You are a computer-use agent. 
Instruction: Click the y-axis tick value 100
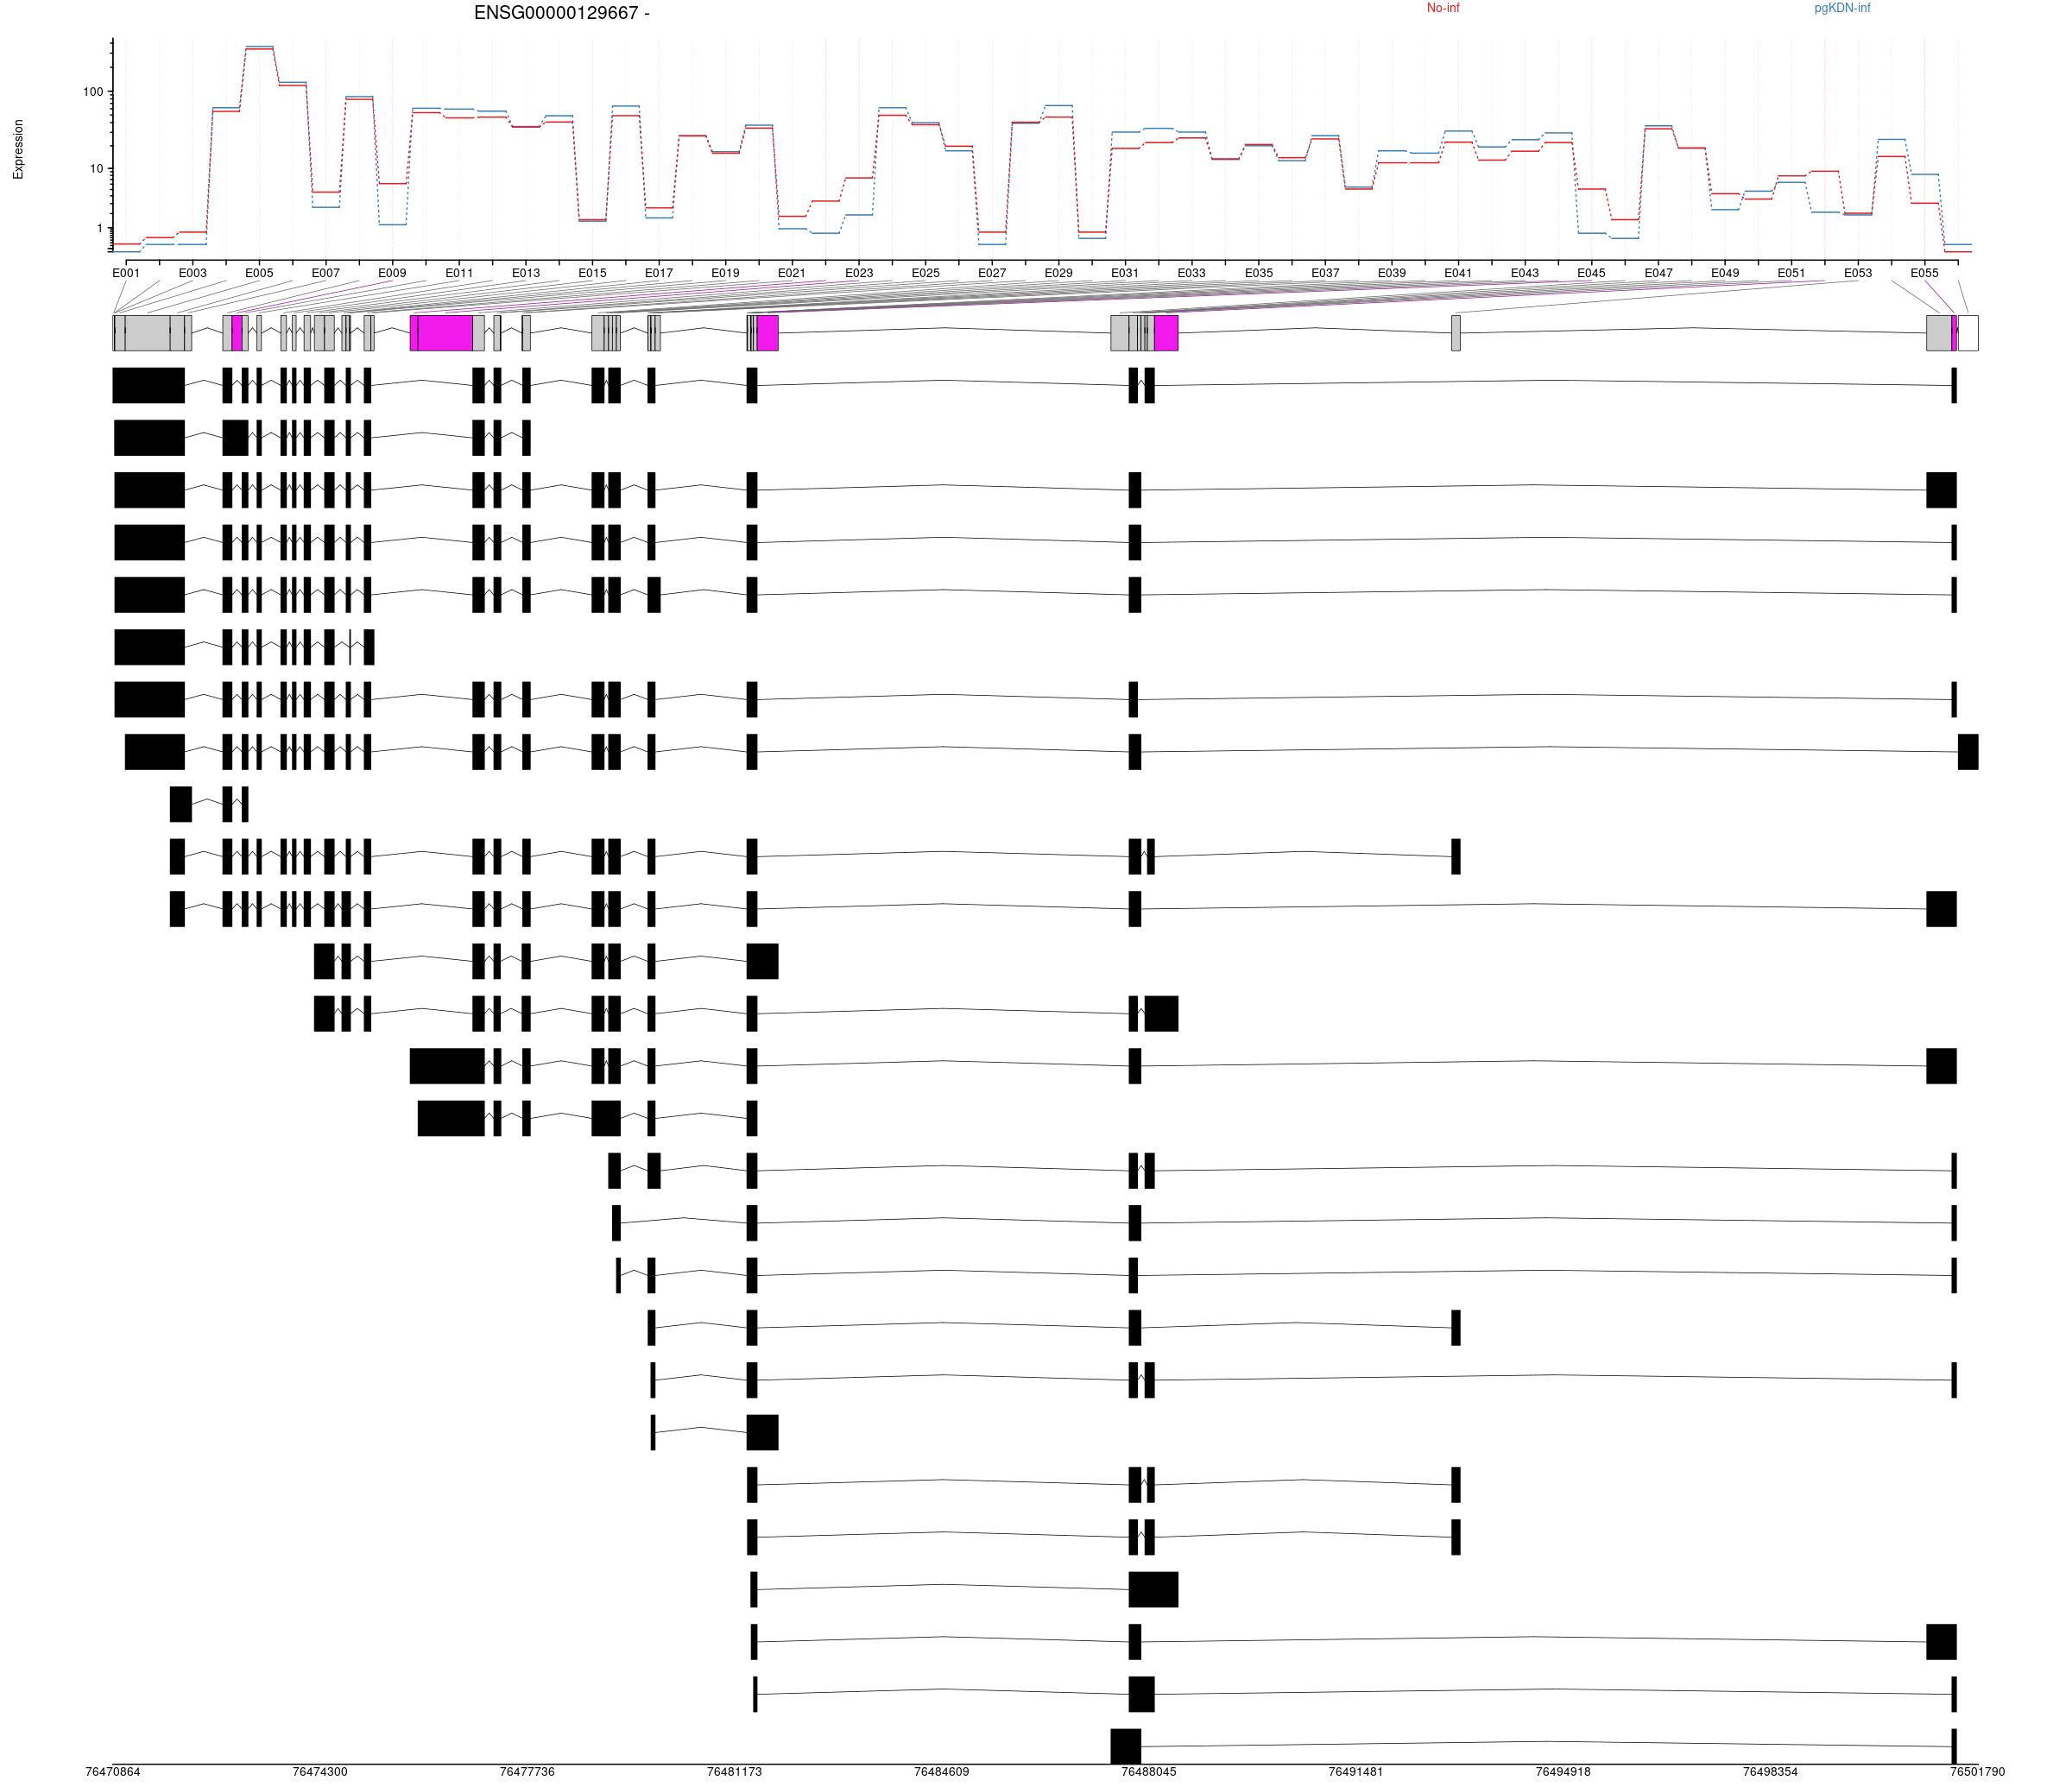pos(93,92)
